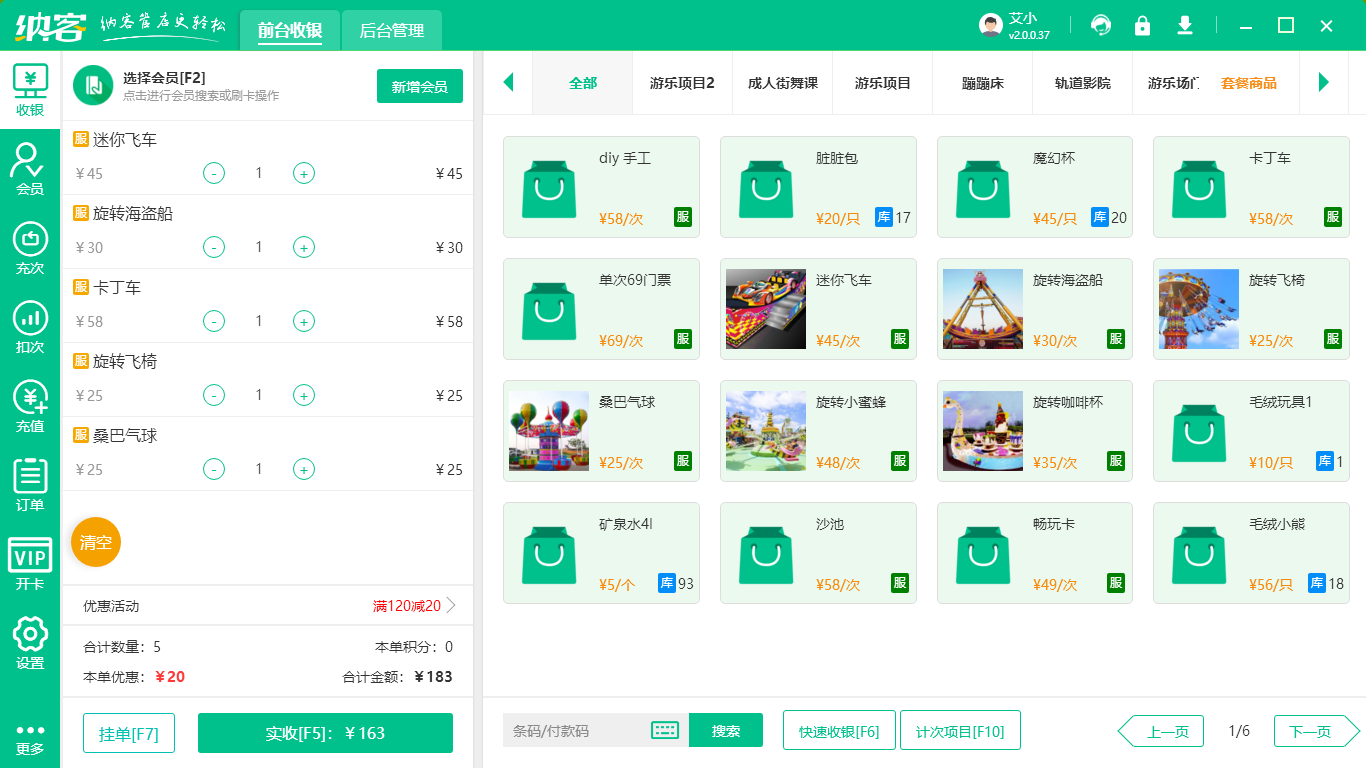1366x768 pixels.
Task: Increase 卡丁车 quantity with plus stepper
Action: pyautogui.click(x=303, y=321)
